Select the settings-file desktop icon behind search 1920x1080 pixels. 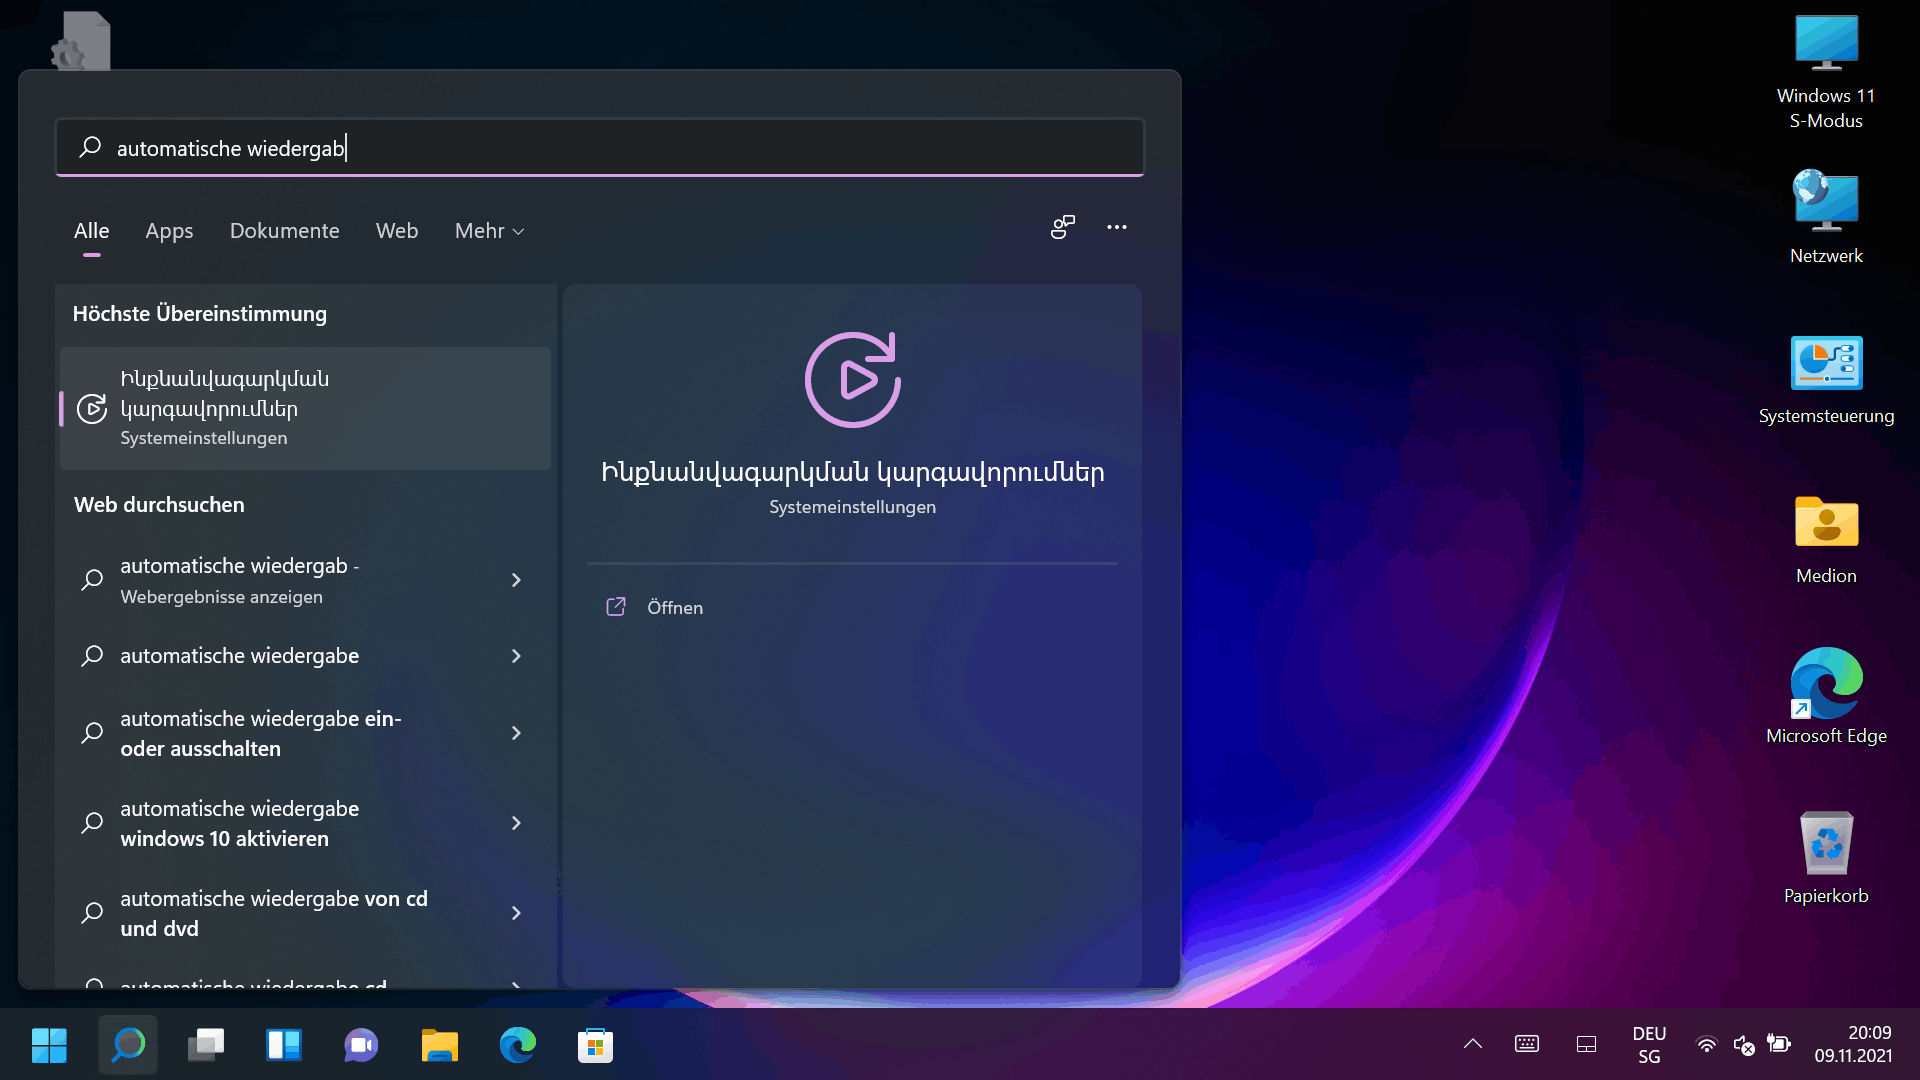pyautogui.click(x=82, y=40)
